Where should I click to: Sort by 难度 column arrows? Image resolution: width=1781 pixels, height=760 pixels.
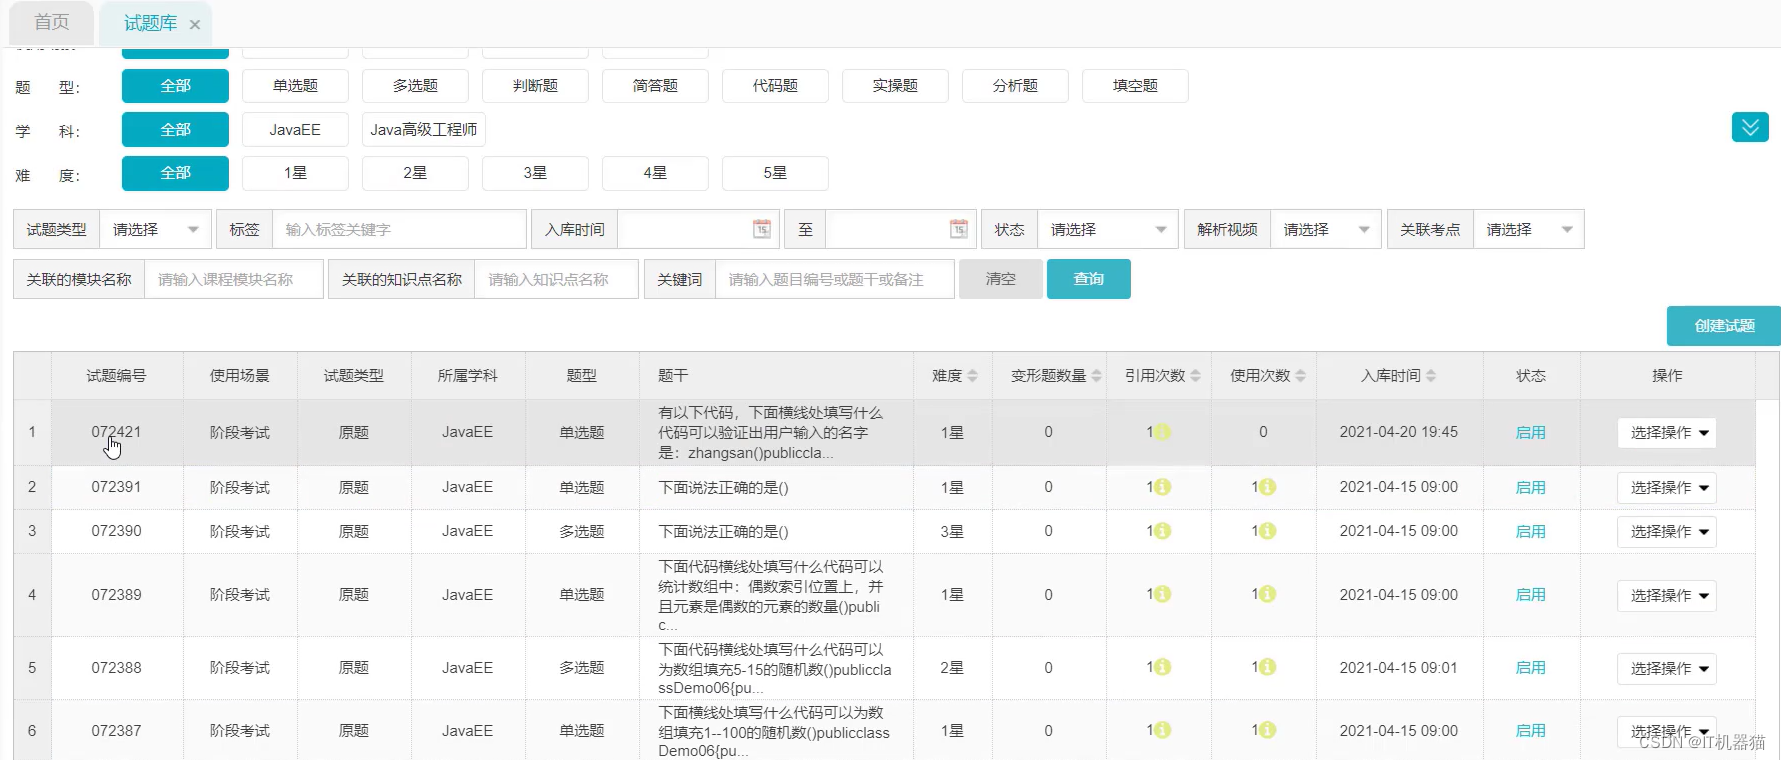pos(972,376)
